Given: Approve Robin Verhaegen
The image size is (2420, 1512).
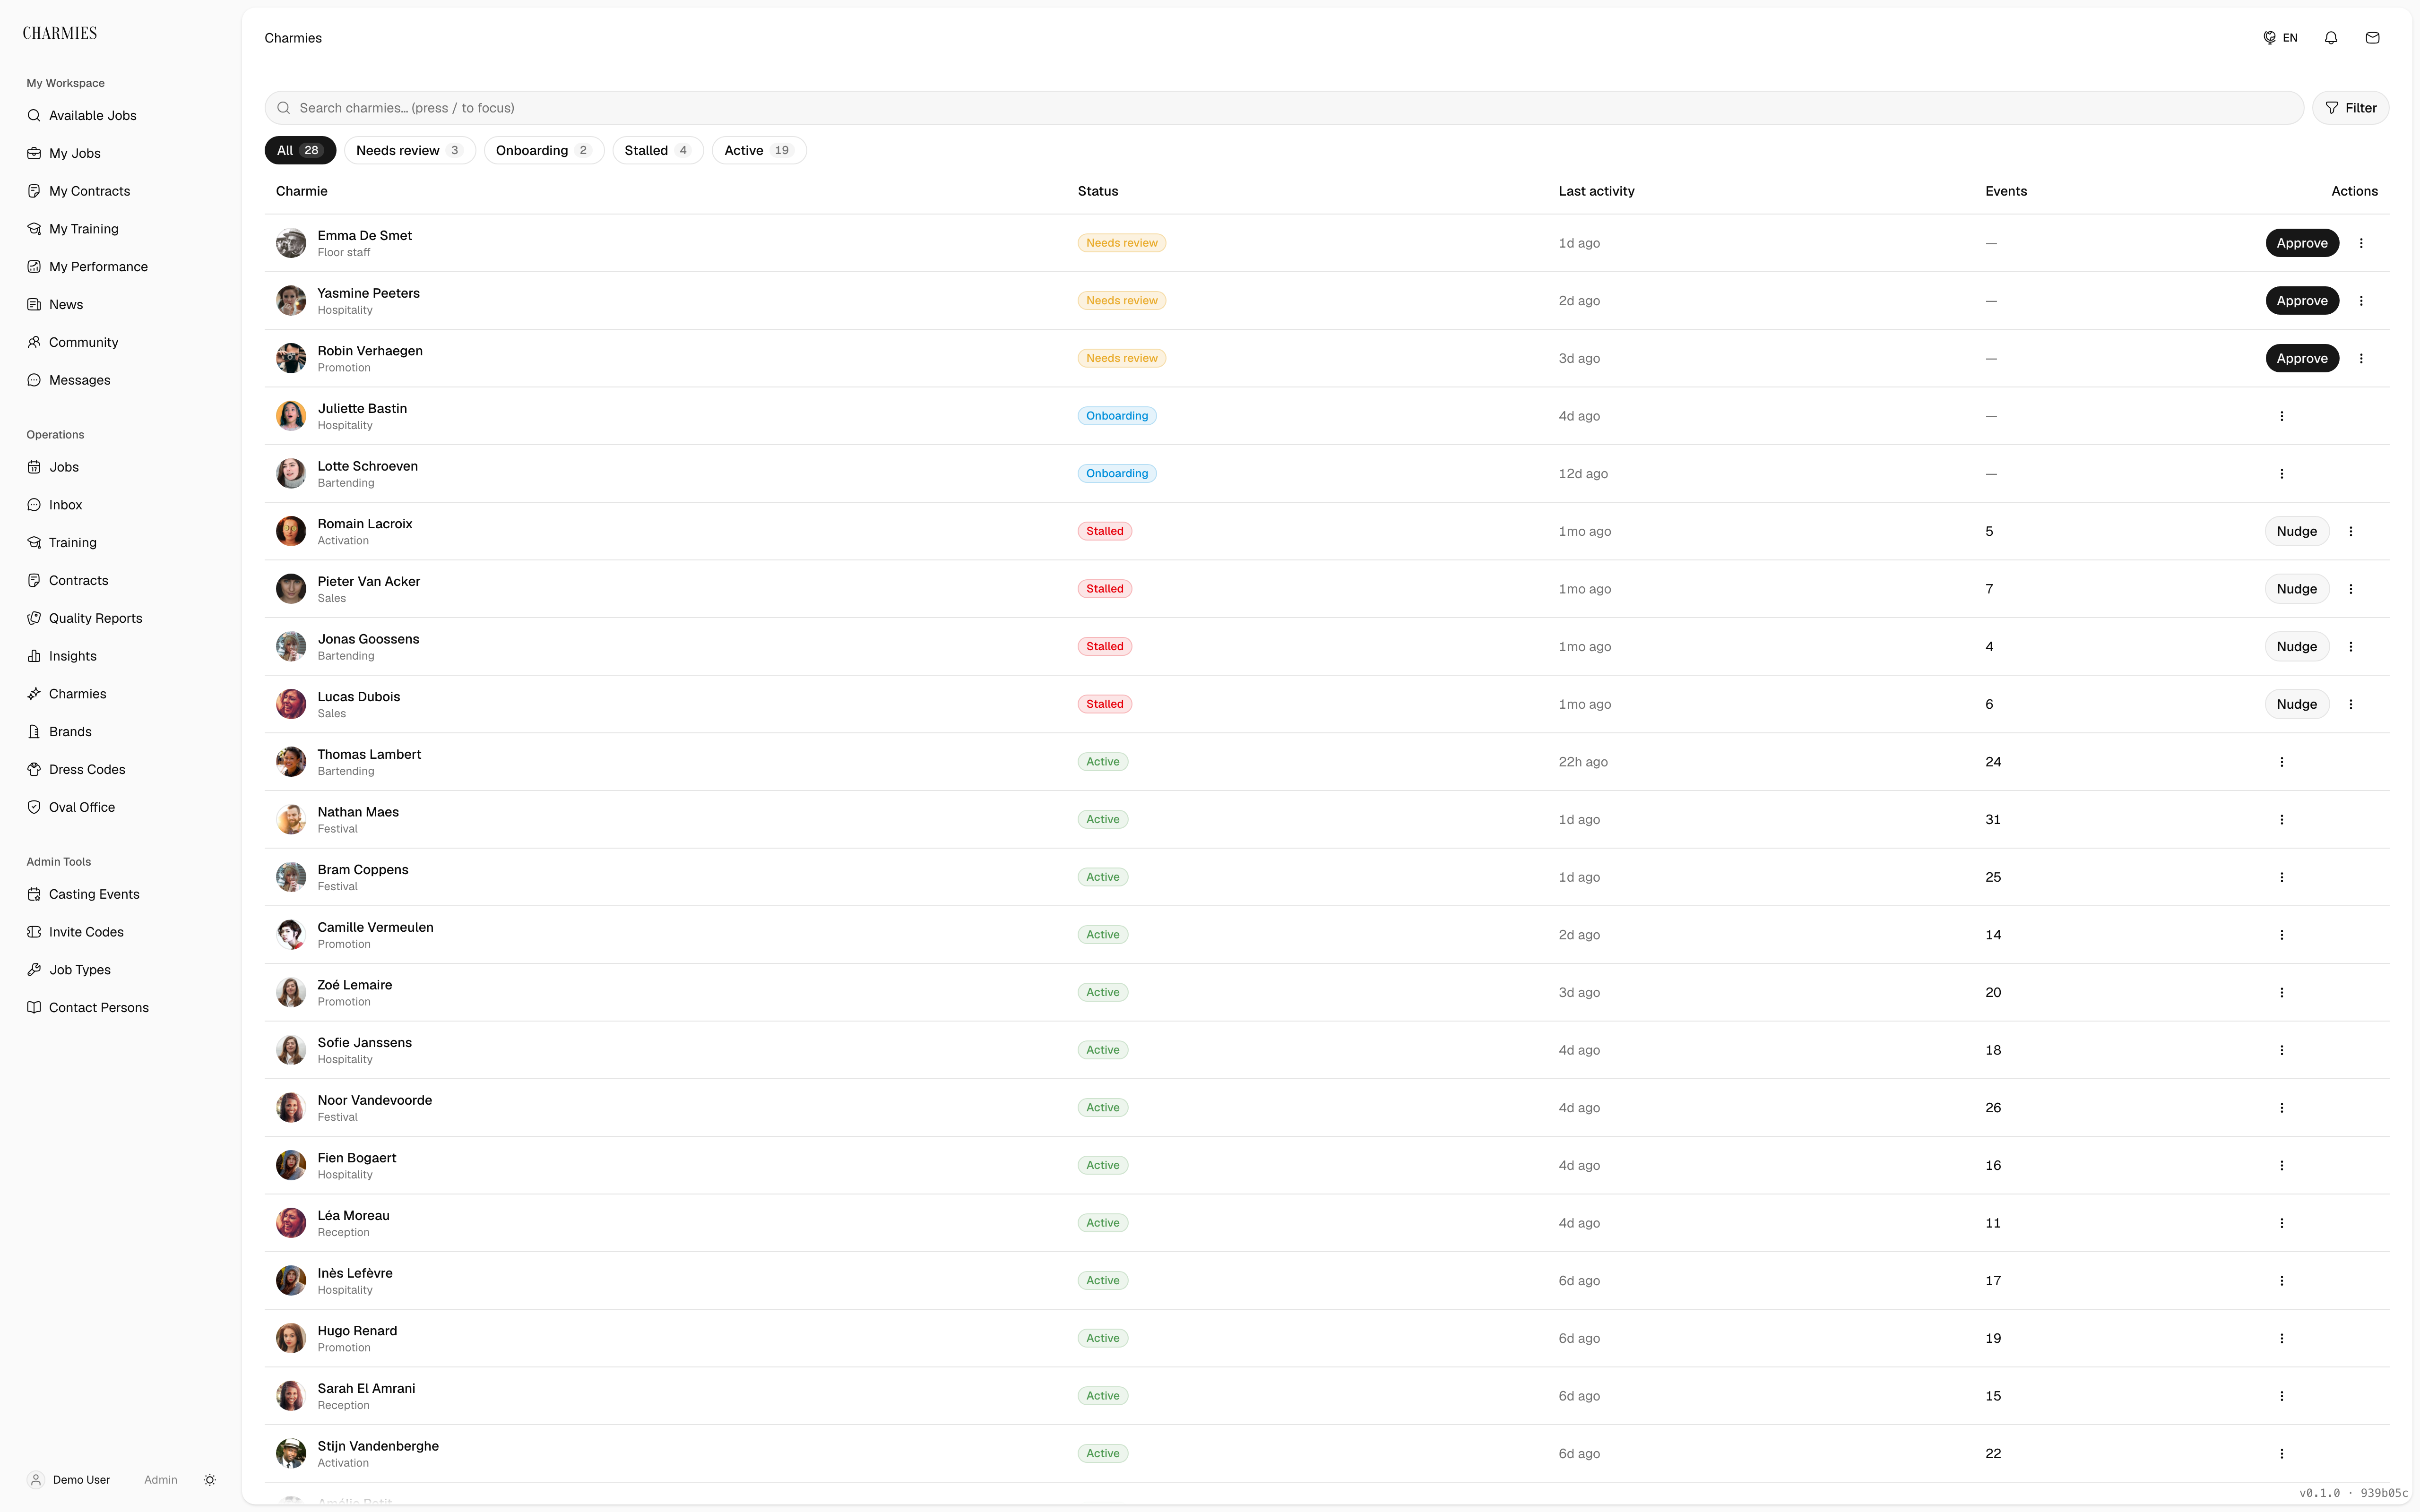Looking at the screenshot, I should pyautogui.click(x=2301, y=358).
